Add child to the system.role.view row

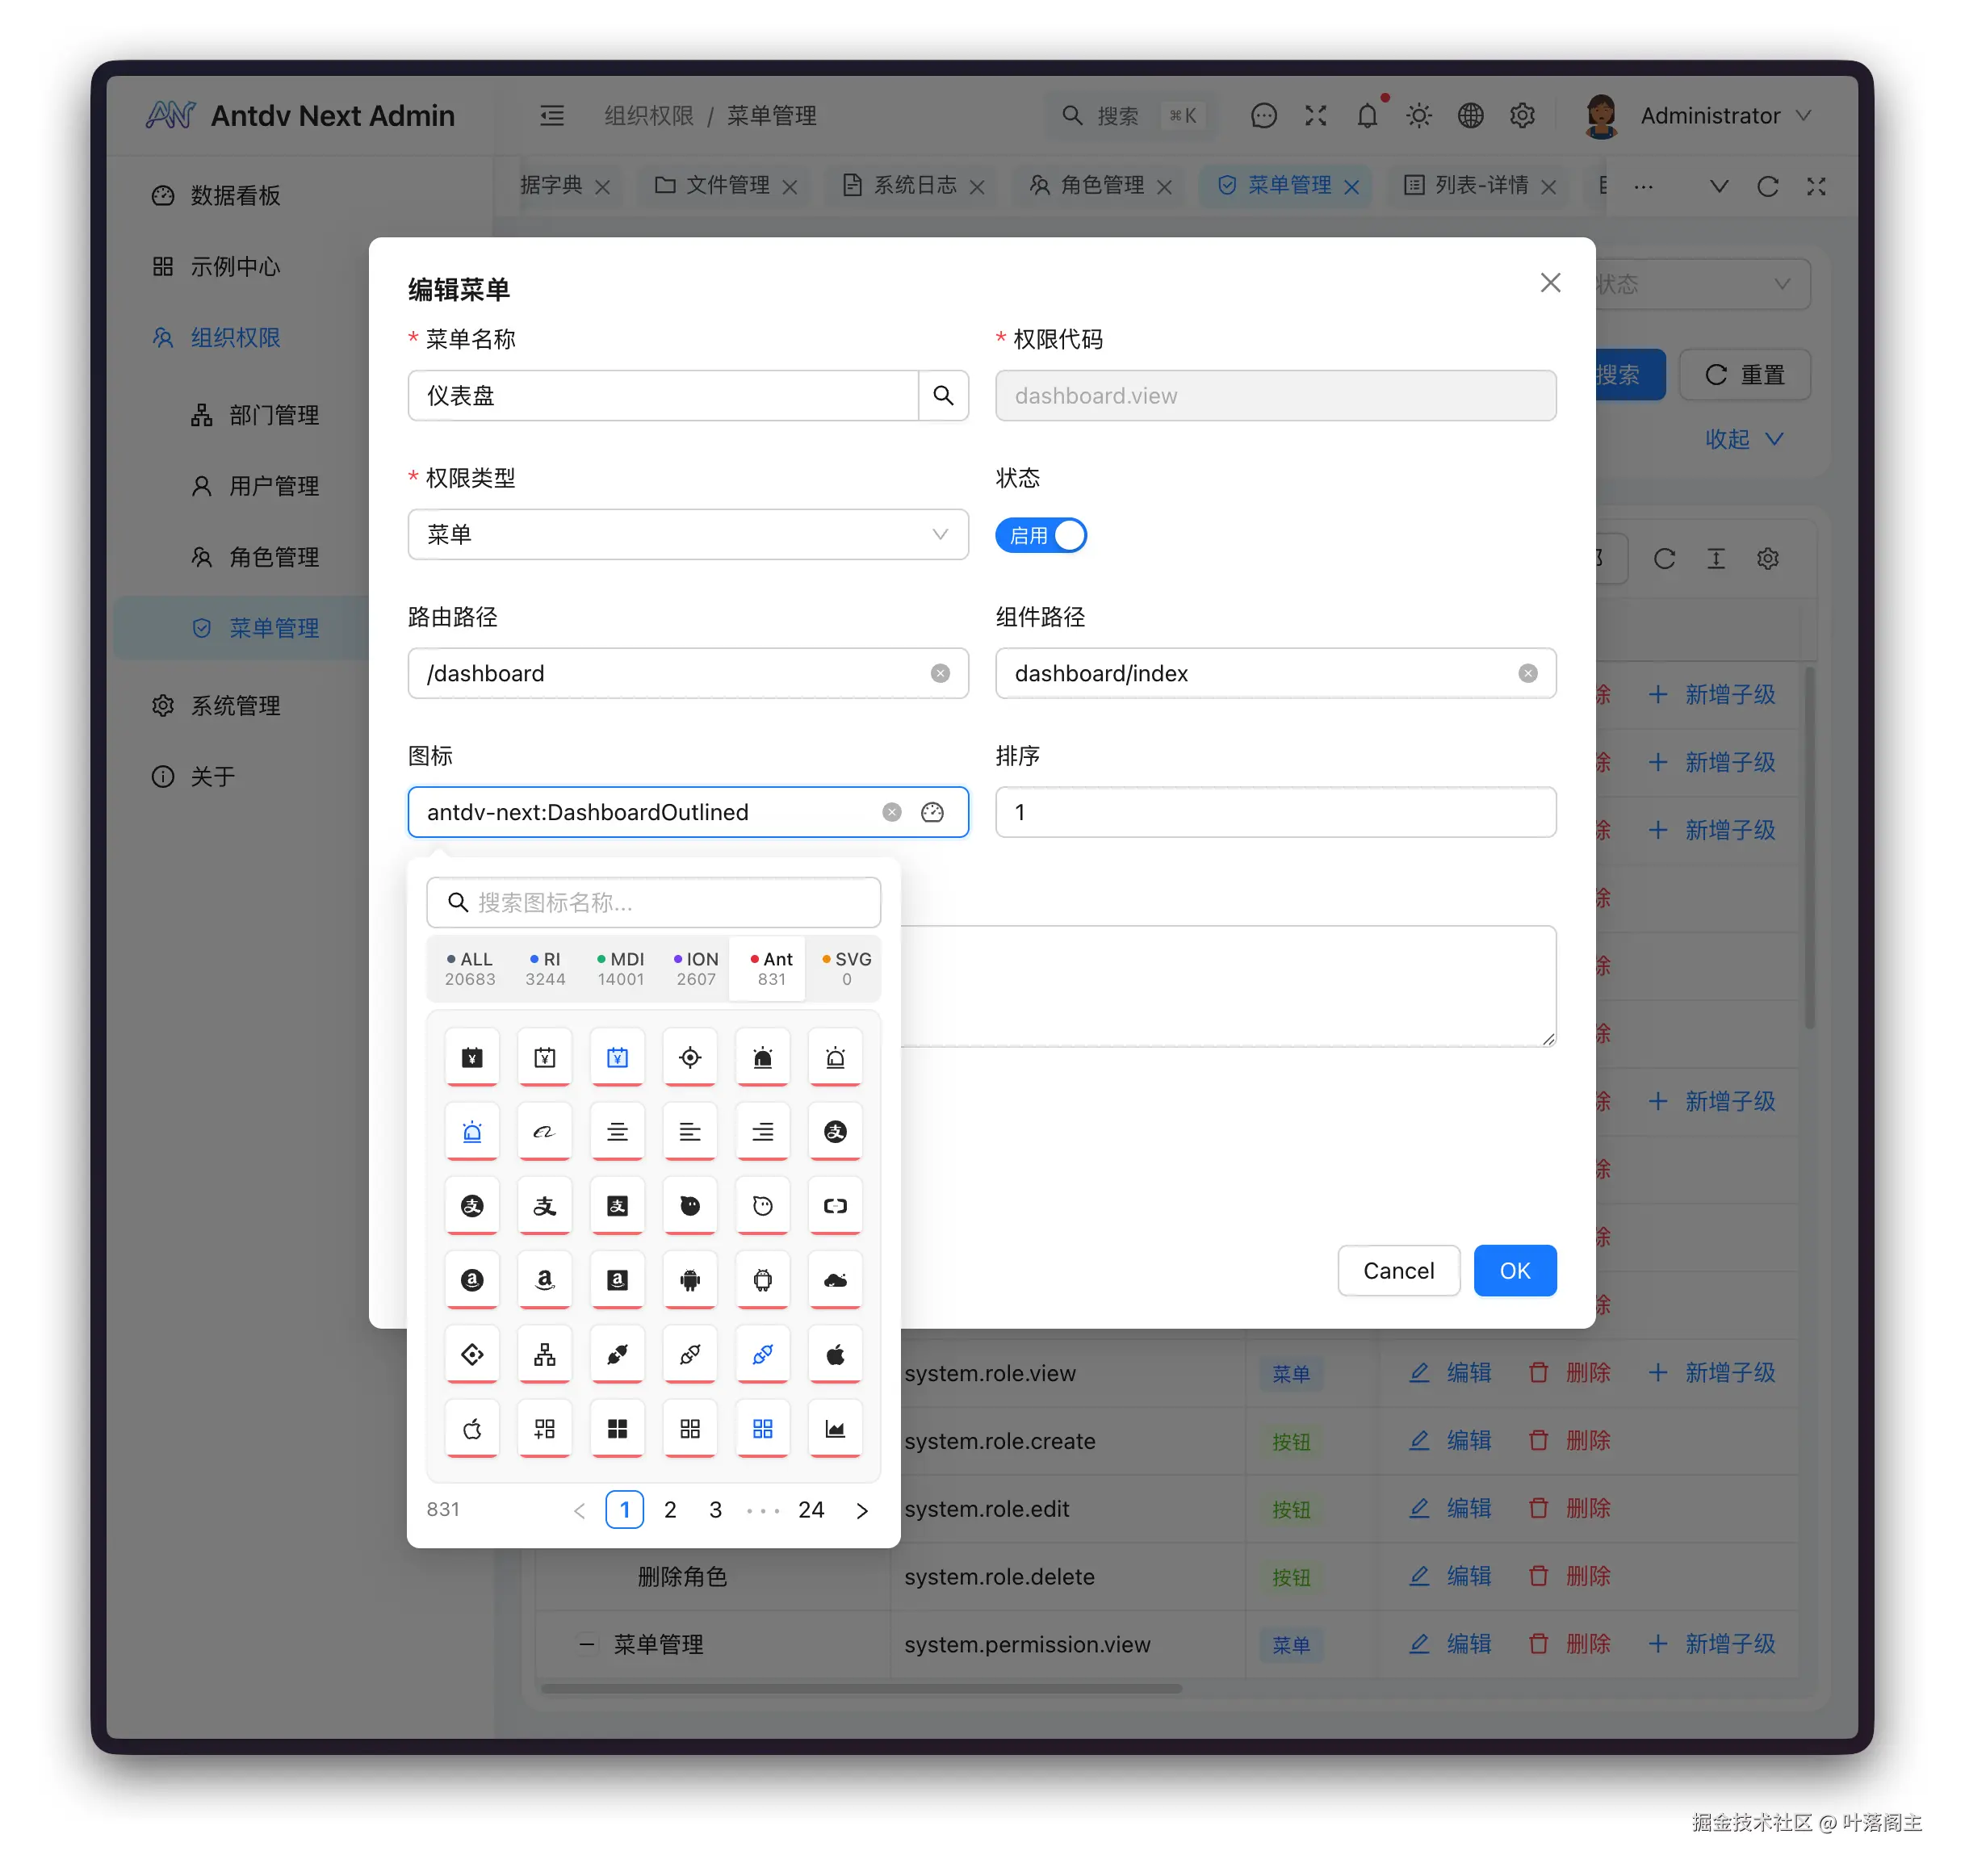(x=1711, y=1373)
